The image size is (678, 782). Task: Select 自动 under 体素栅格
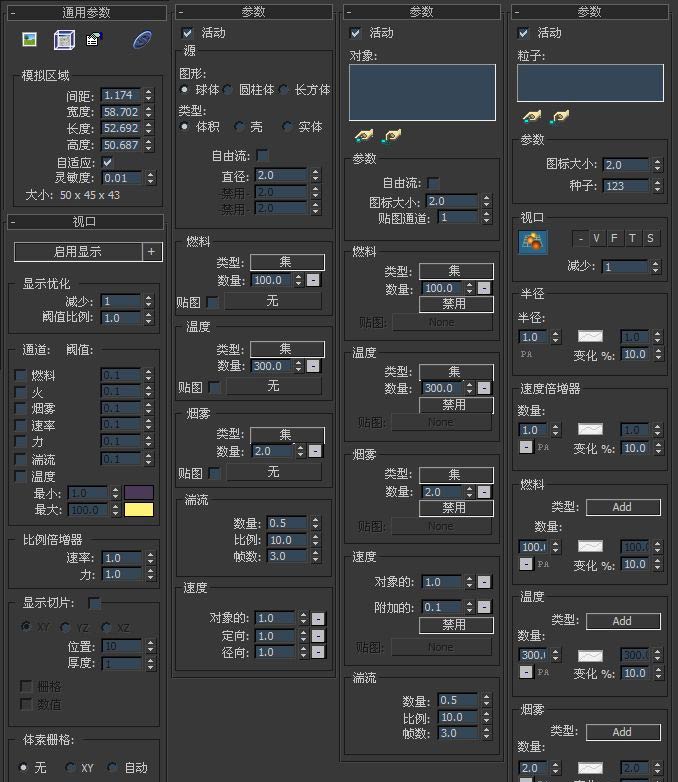pos(112,767)
